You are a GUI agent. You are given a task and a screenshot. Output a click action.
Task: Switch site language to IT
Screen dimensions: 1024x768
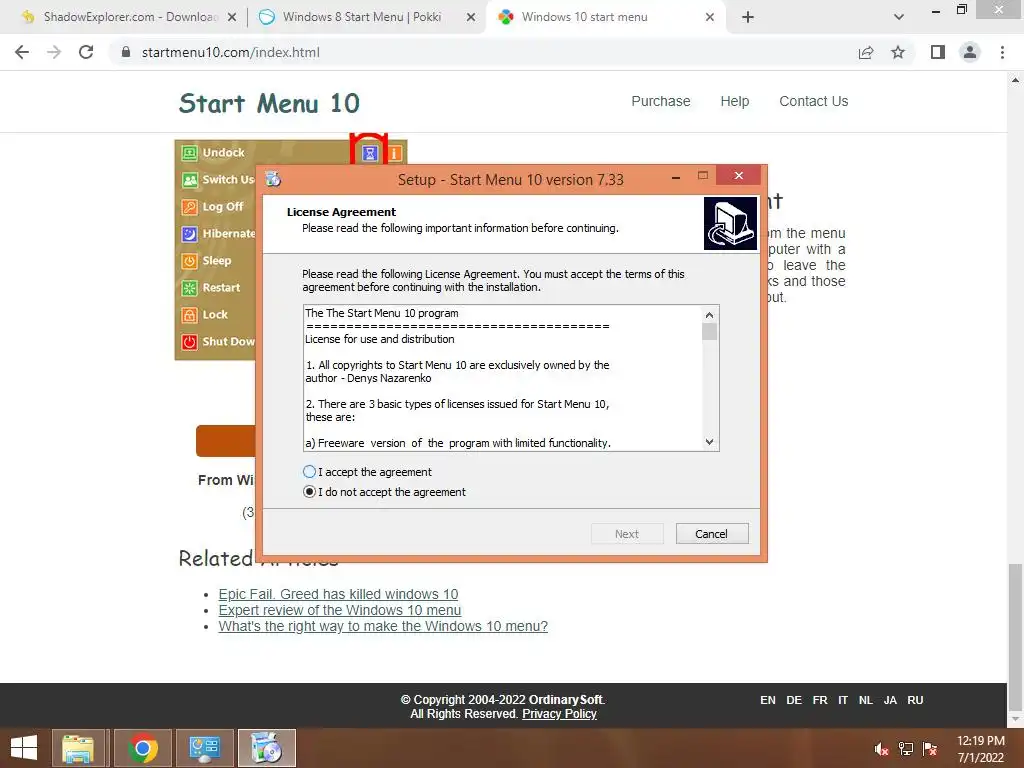tap(843, 700)
